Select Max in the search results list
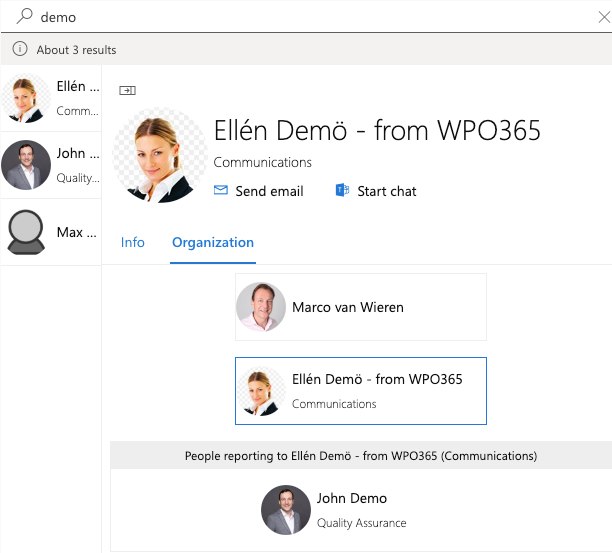The height and width of the screenshot is (553, 612). 51,232
